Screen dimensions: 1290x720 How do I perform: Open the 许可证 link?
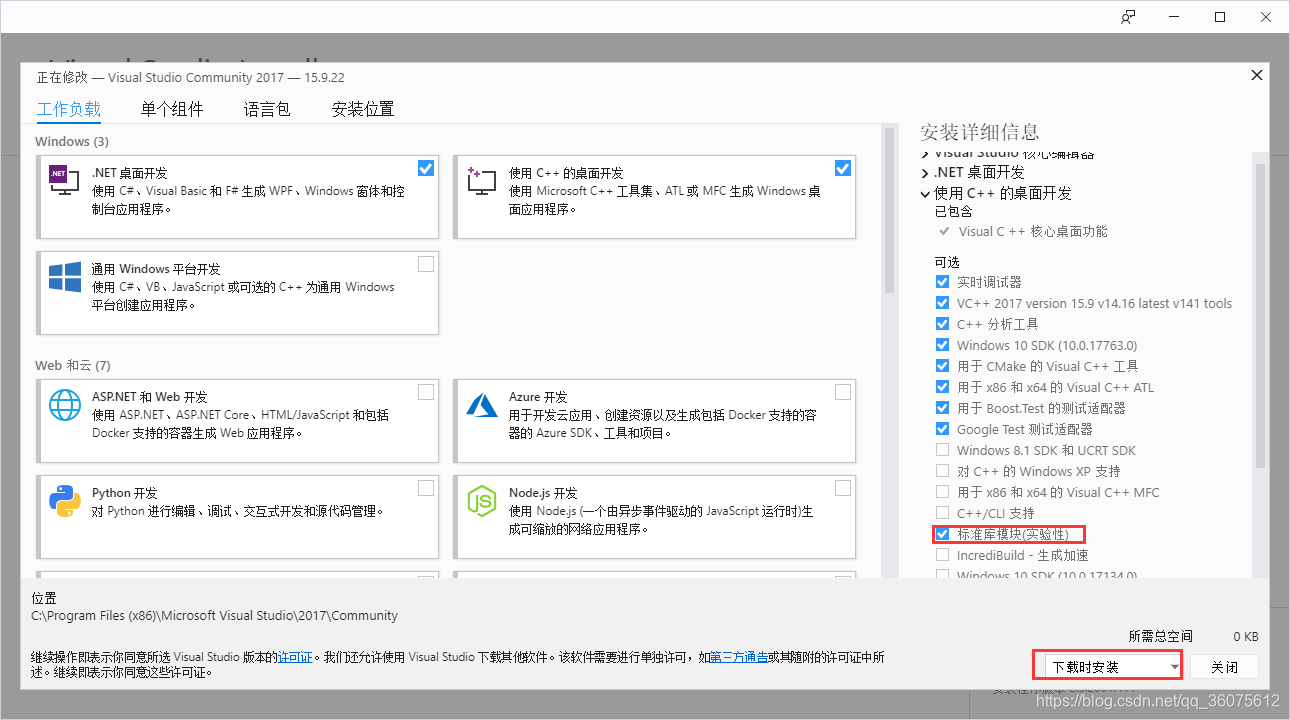pyautogui.click(x=296, y=657)
